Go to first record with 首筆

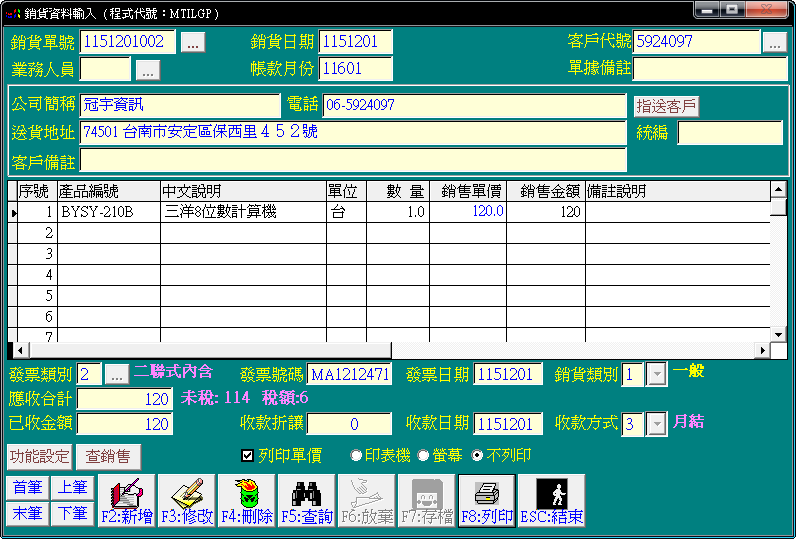tap(28, 488)
